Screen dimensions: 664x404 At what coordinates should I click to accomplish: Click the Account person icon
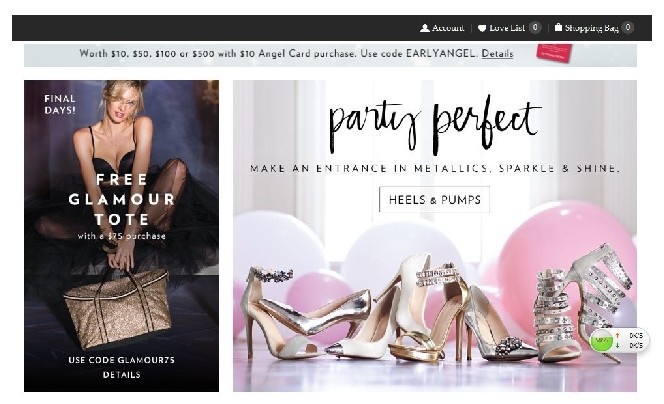pos(425,28)
